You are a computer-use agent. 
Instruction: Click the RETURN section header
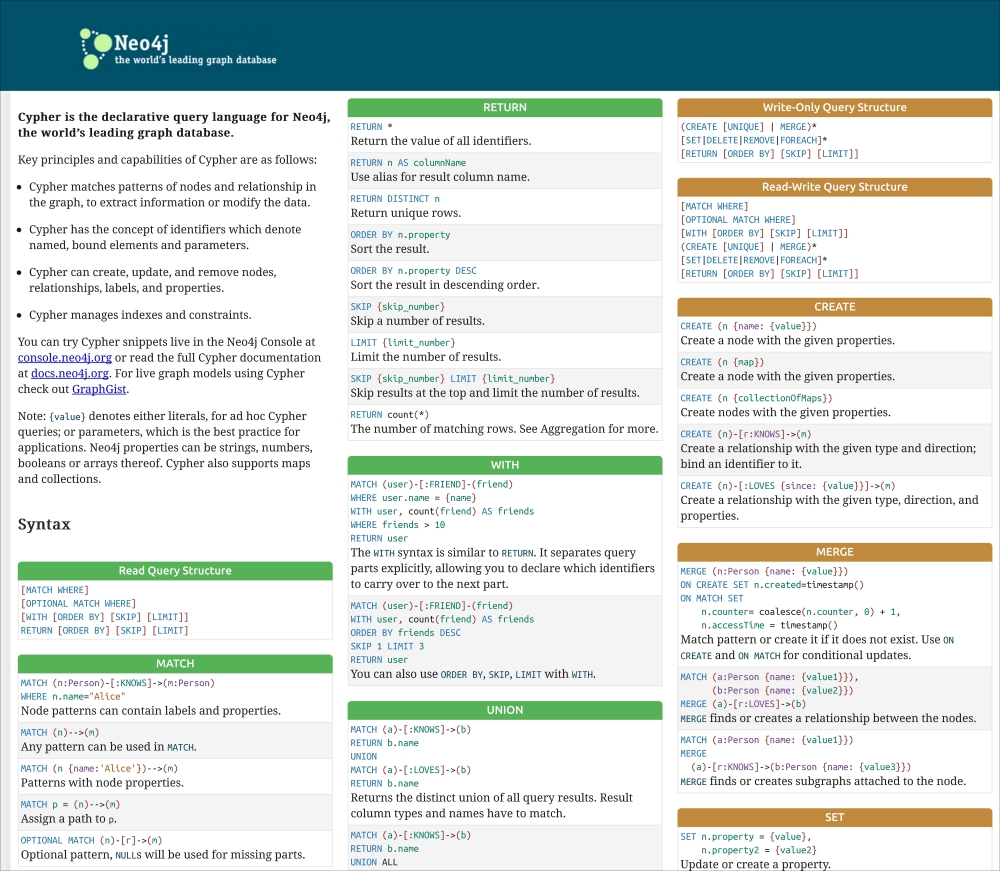click(504, 107)
